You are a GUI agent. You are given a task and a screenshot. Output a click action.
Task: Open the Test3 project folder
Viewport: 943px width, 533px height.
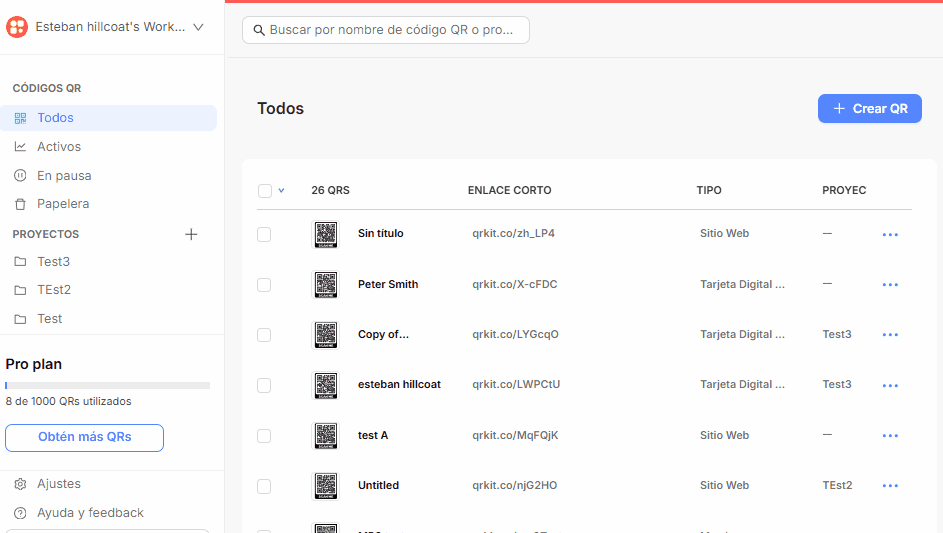(x=54, y=262)
